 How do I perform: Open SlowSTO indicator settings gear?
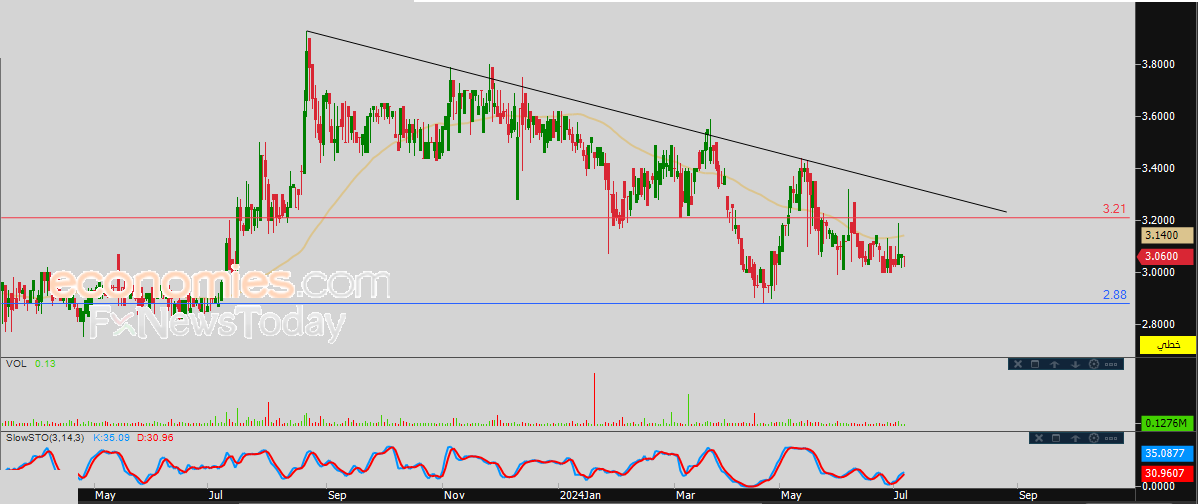[1093, 438]
